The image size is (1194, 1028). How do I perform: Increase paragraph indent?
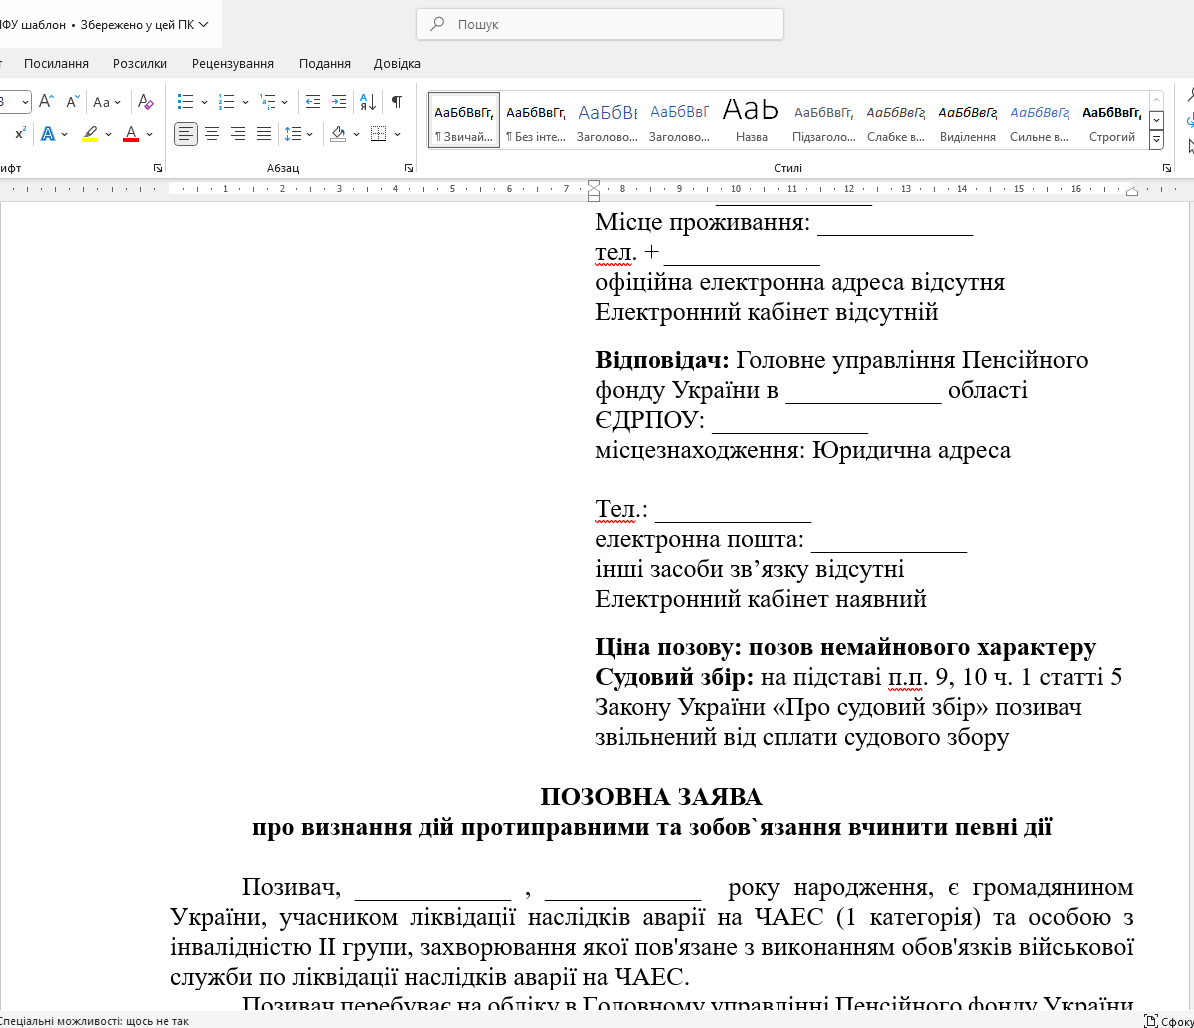pyautogui.click(x=338, y=101)
